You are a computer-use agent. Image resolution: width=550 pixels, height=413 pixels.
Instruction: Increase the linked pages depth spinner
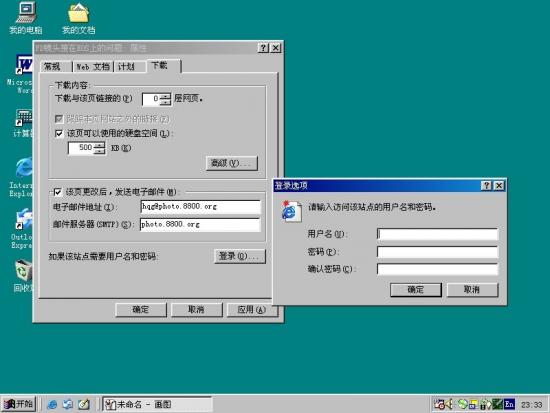(166, 96)
